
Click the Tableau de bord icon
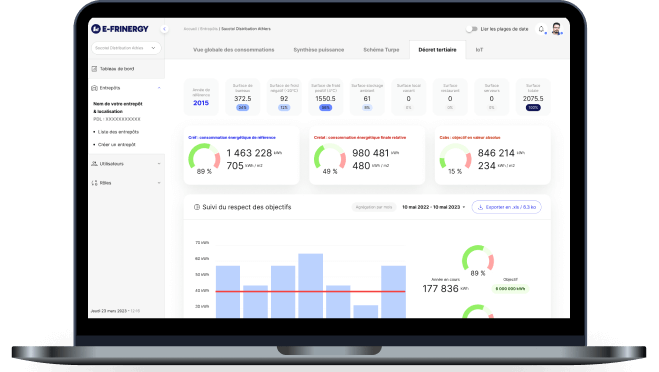(x=94, y=69)
